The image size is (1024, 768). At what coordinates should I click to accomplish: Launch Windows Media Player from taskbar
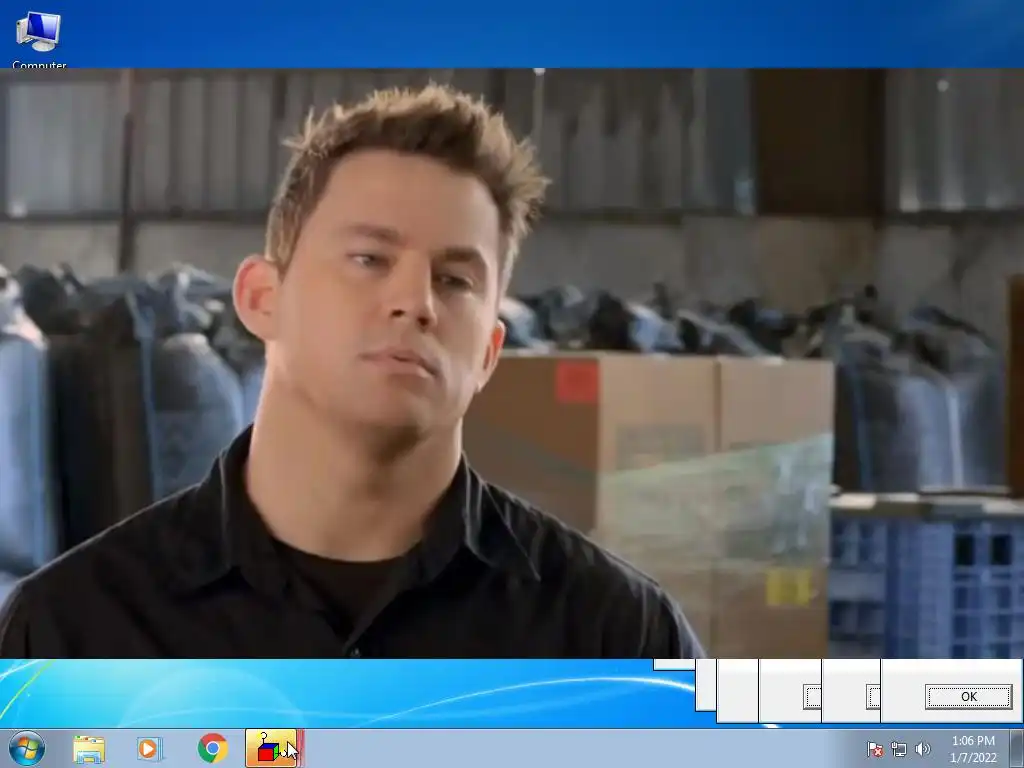(x=150, y=749)
